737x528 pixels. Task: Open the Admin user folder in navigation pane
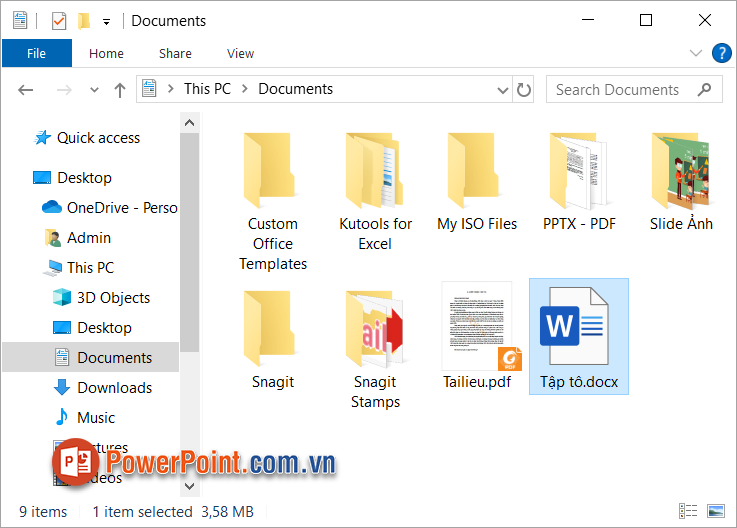click(88, 238)
